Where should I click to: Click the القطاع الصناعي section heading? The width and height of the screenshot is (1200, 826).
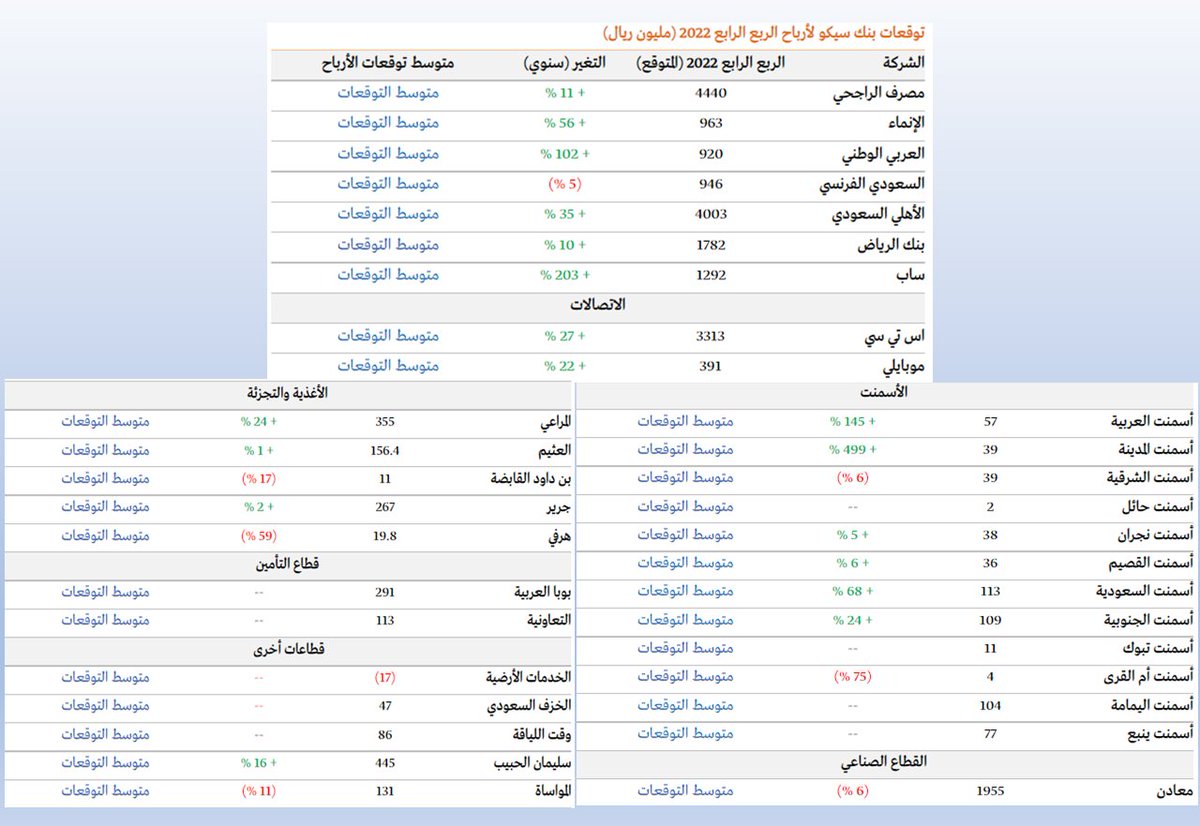point(886,762)
